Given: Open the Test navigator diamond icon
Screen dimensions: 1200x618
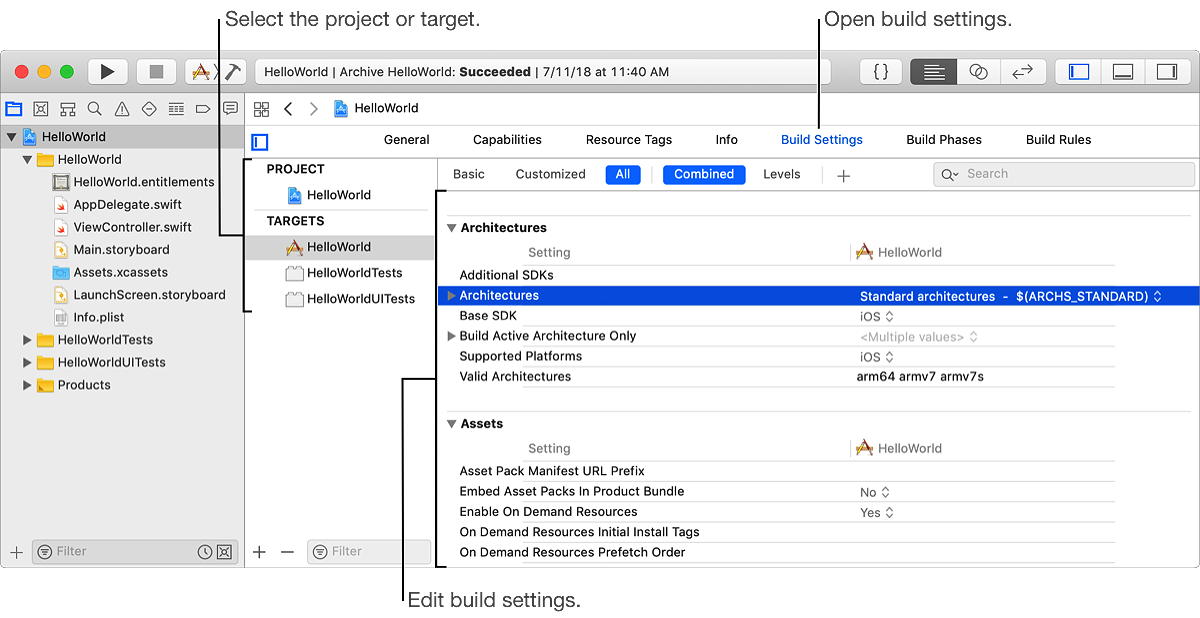Looking at the screenshot, I should click(149, 109).
